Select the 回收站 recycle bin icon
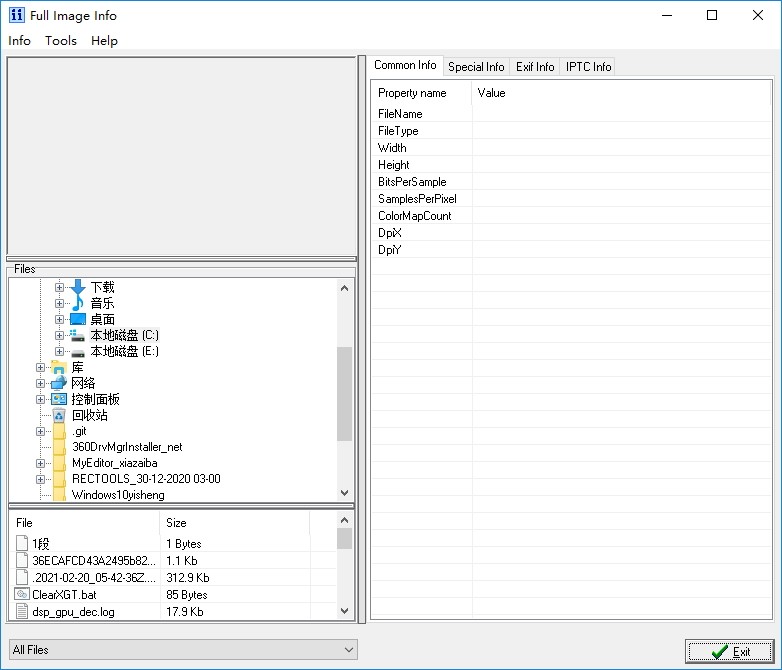The image size is (782, 670). 59,415
